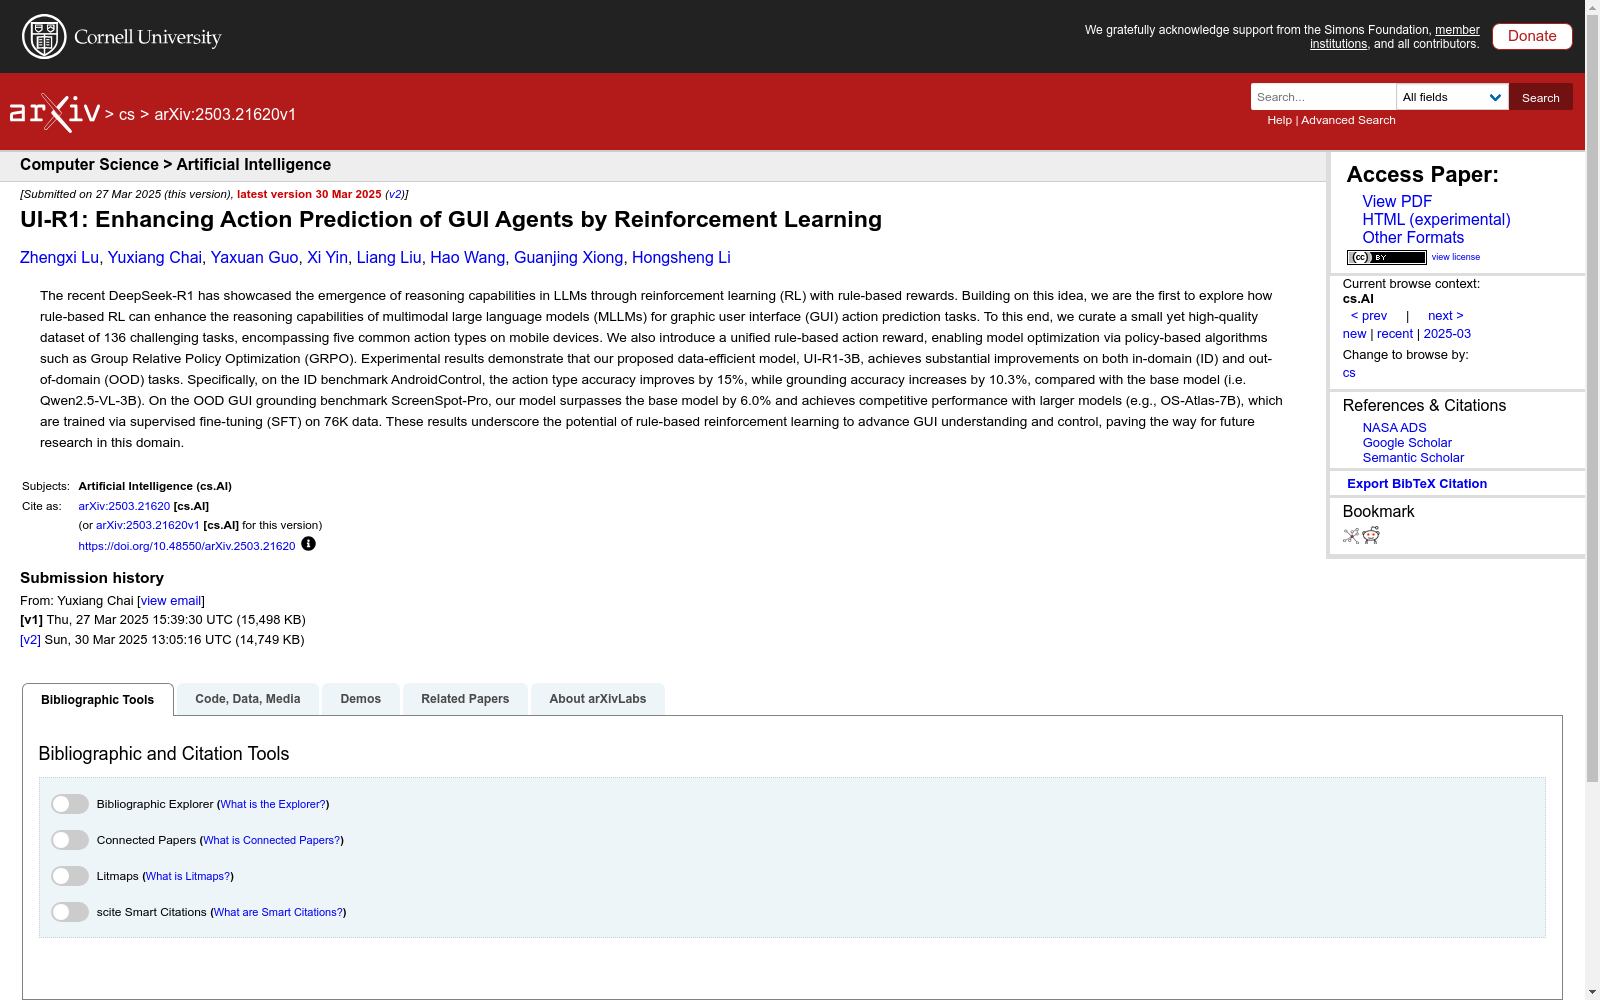Open the new cs.AI listings link

(1354, 334)
